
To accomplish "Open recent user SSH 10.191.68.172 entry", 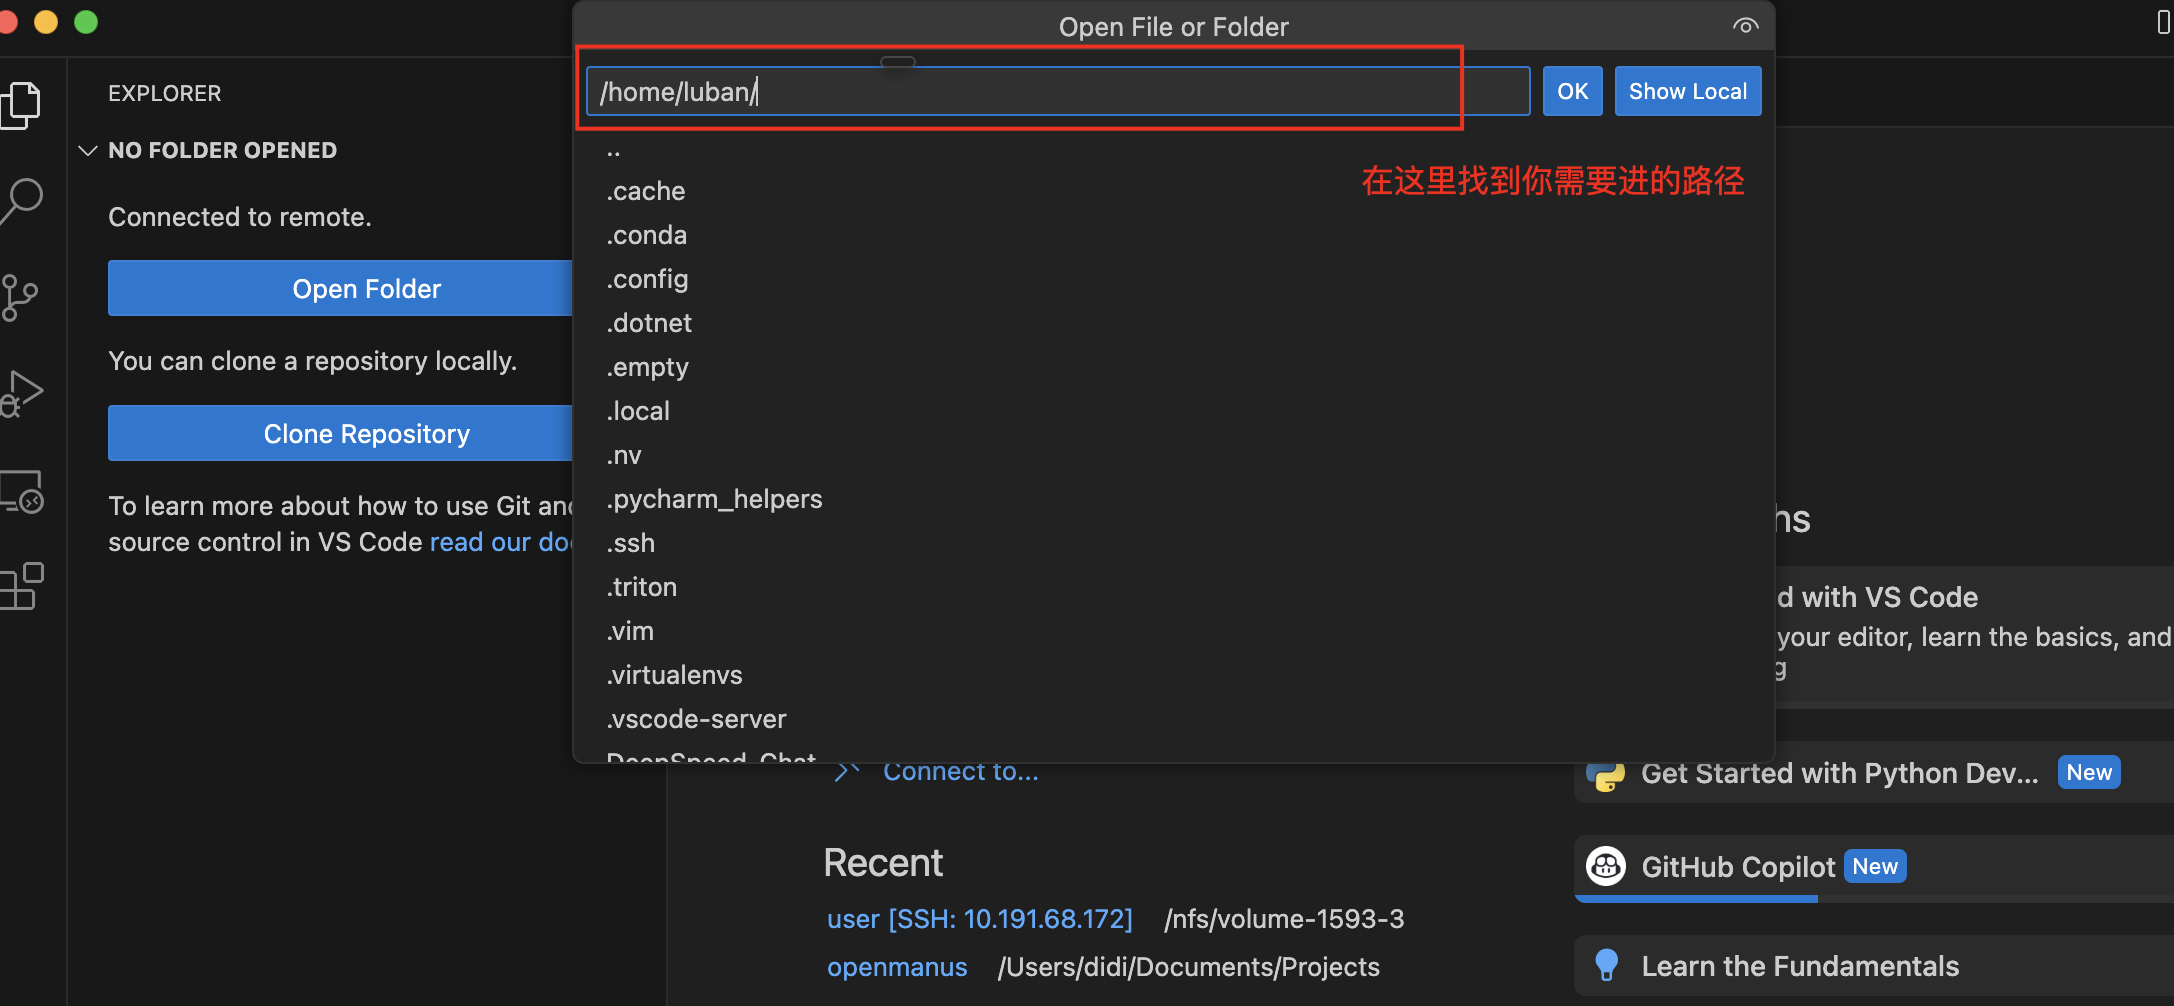I will point(979,919).
